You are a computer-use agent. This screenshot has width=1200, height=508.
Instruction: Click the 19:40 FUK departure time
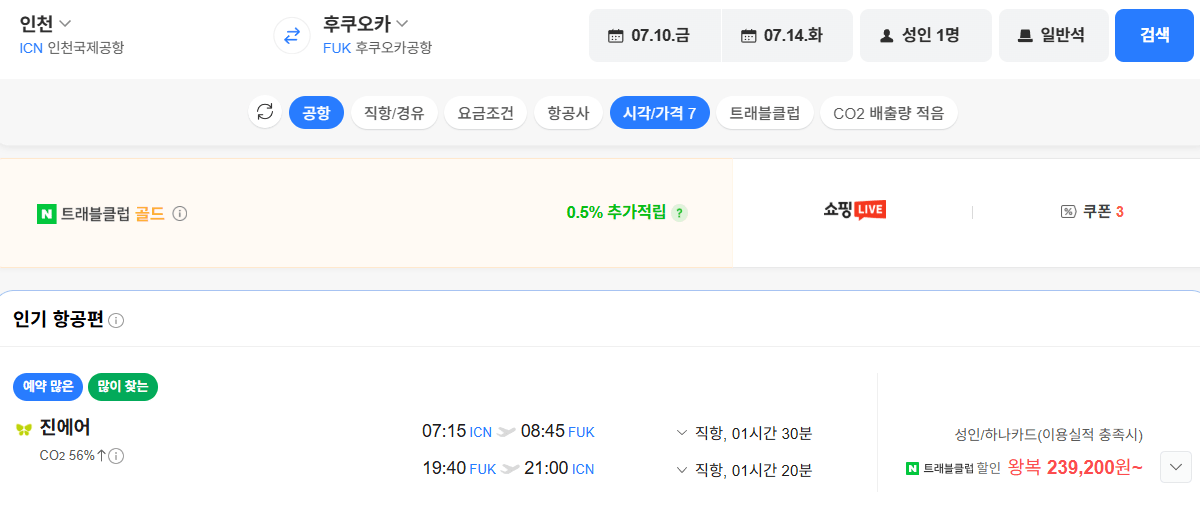coord(460,468)
